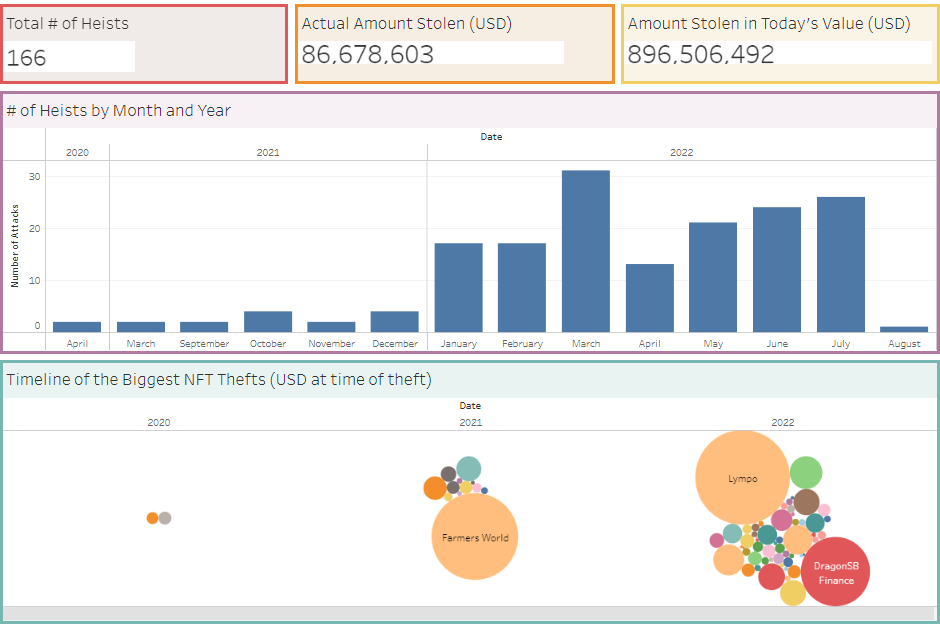Screen dimensions: 940x624
Task: Click the Total # of Heists value 166
Action: [x=27, y=58]
